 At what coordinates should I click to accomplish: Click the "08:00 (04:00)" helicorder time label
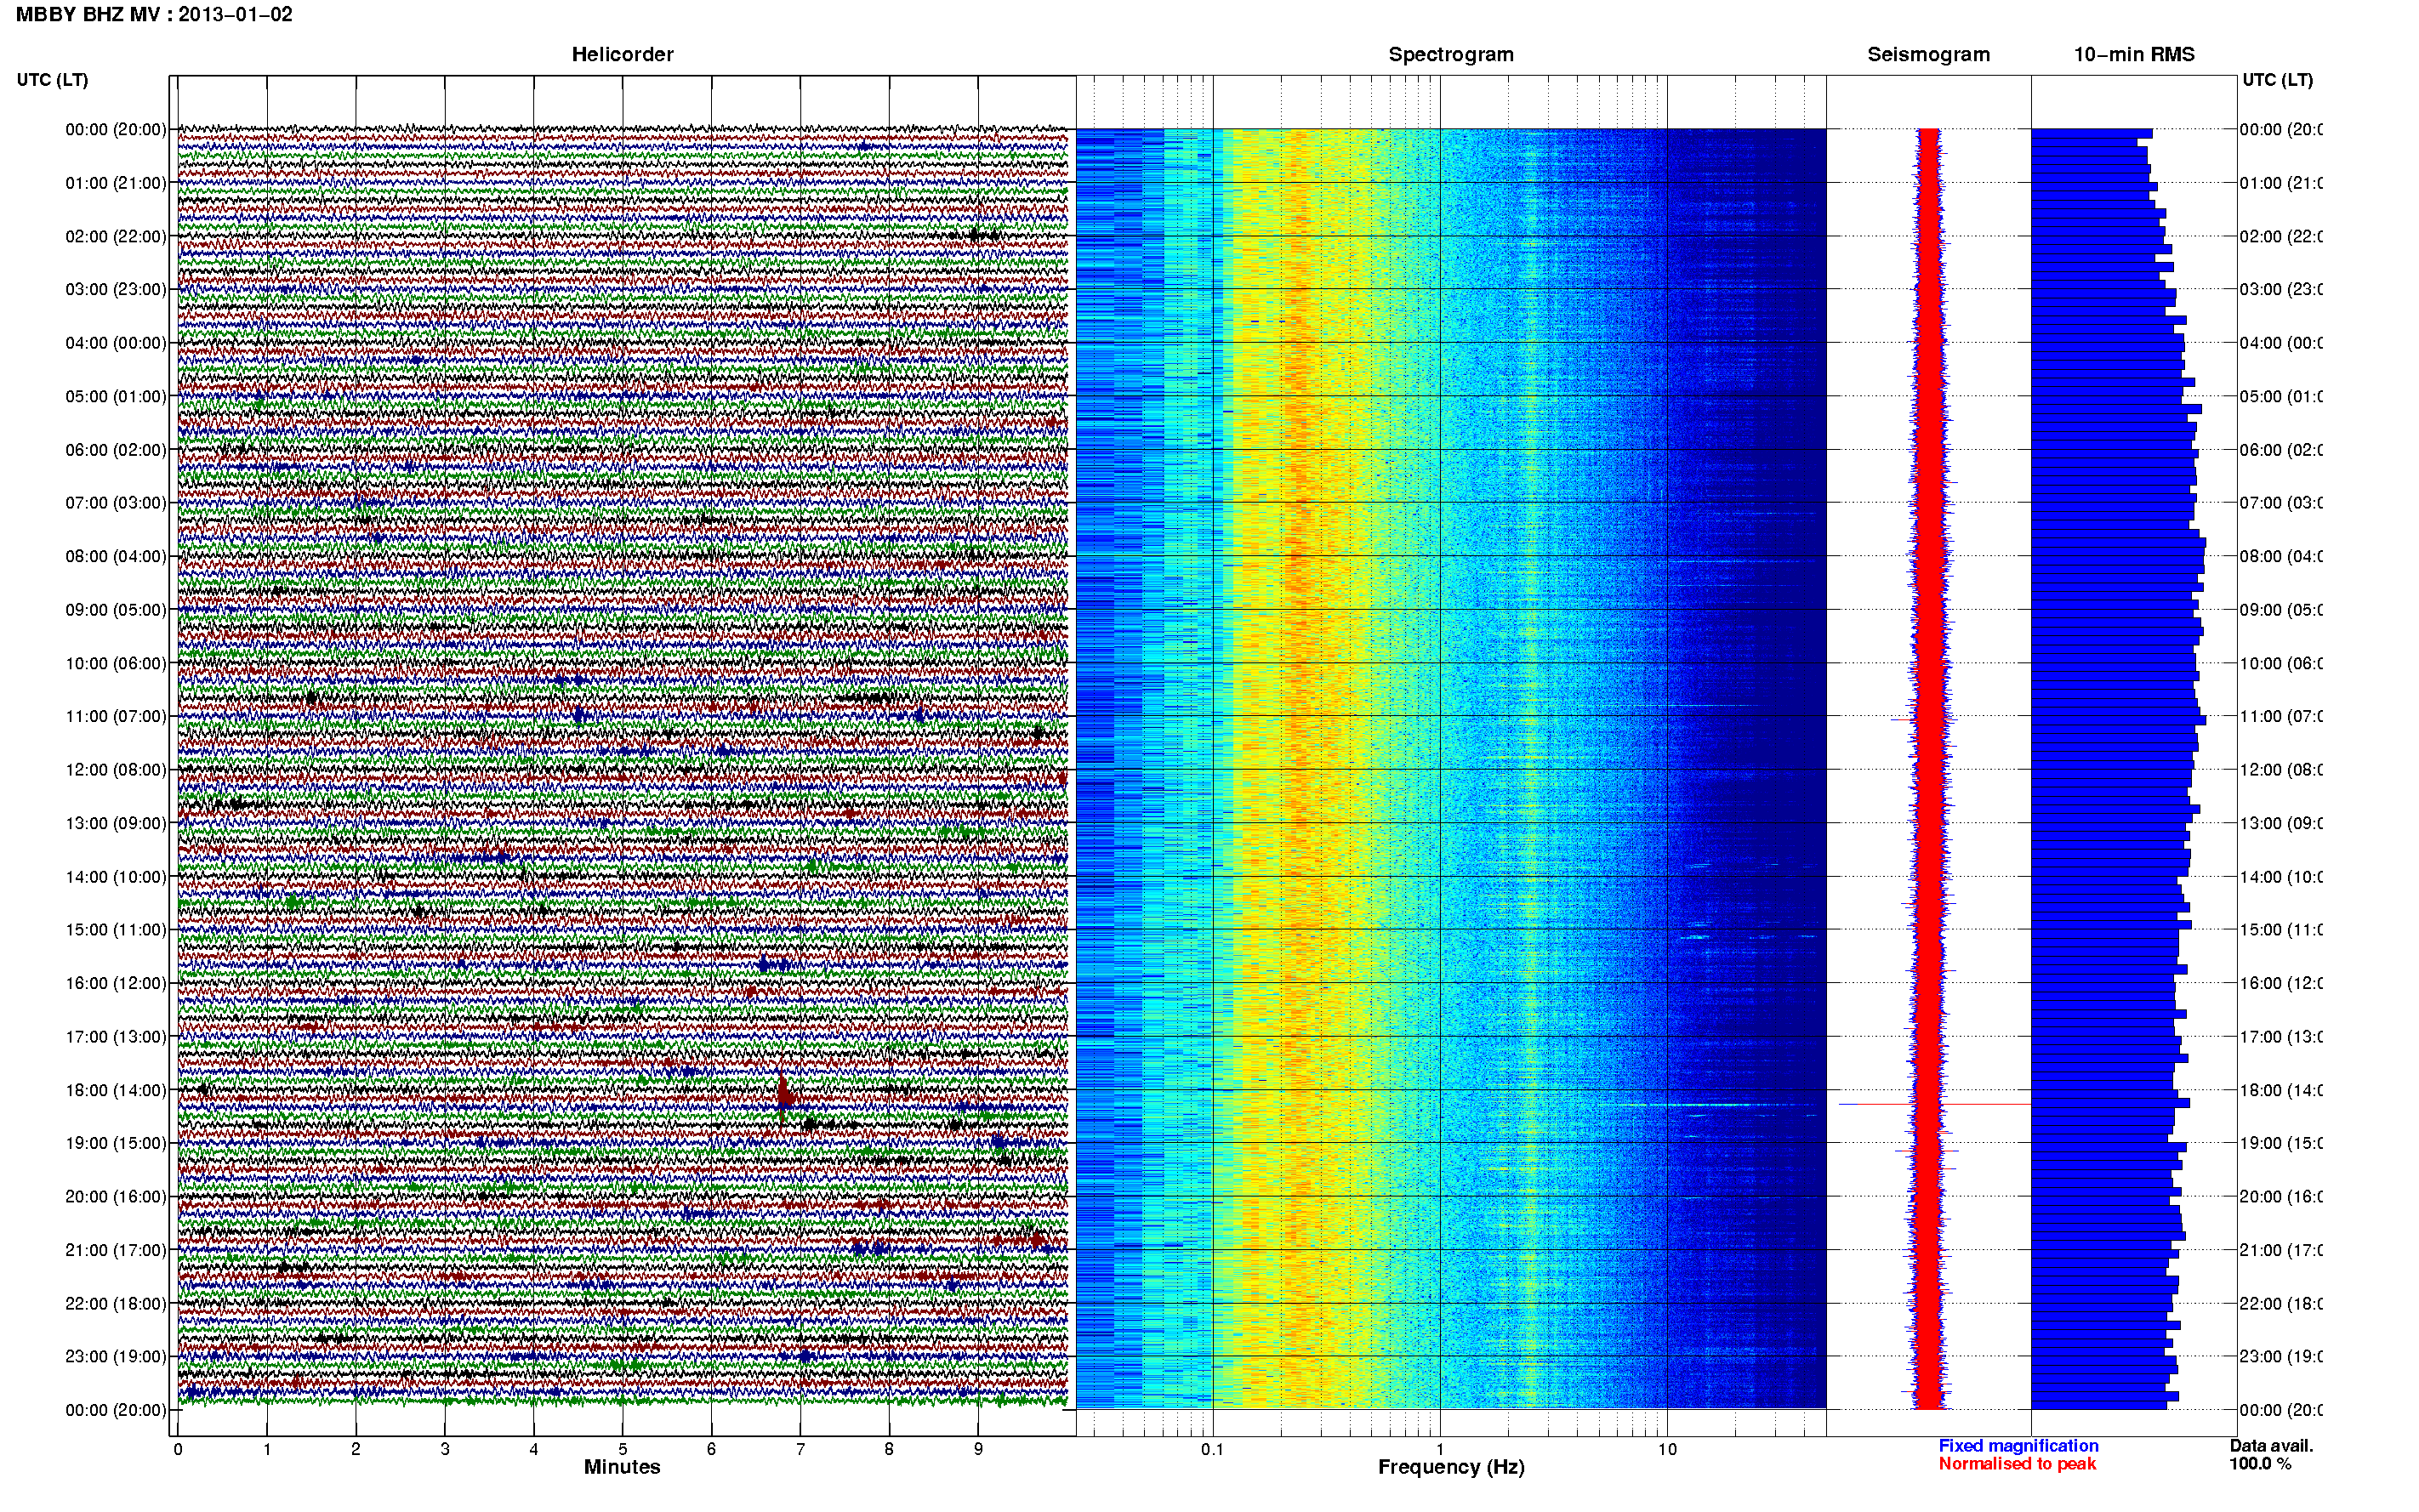[x=116, y=556]
